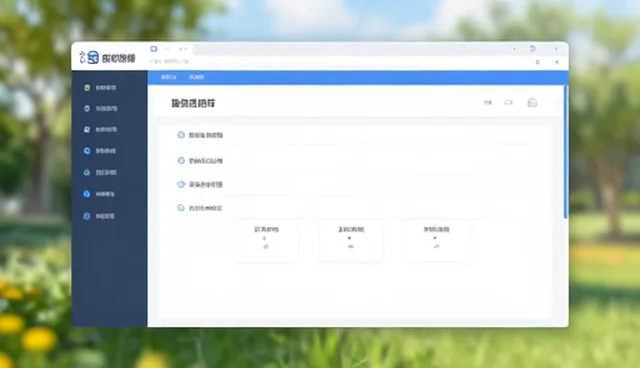The image size is (640, 368).
Task: Open the first tab in the blue bar
Action: (168, 77)
